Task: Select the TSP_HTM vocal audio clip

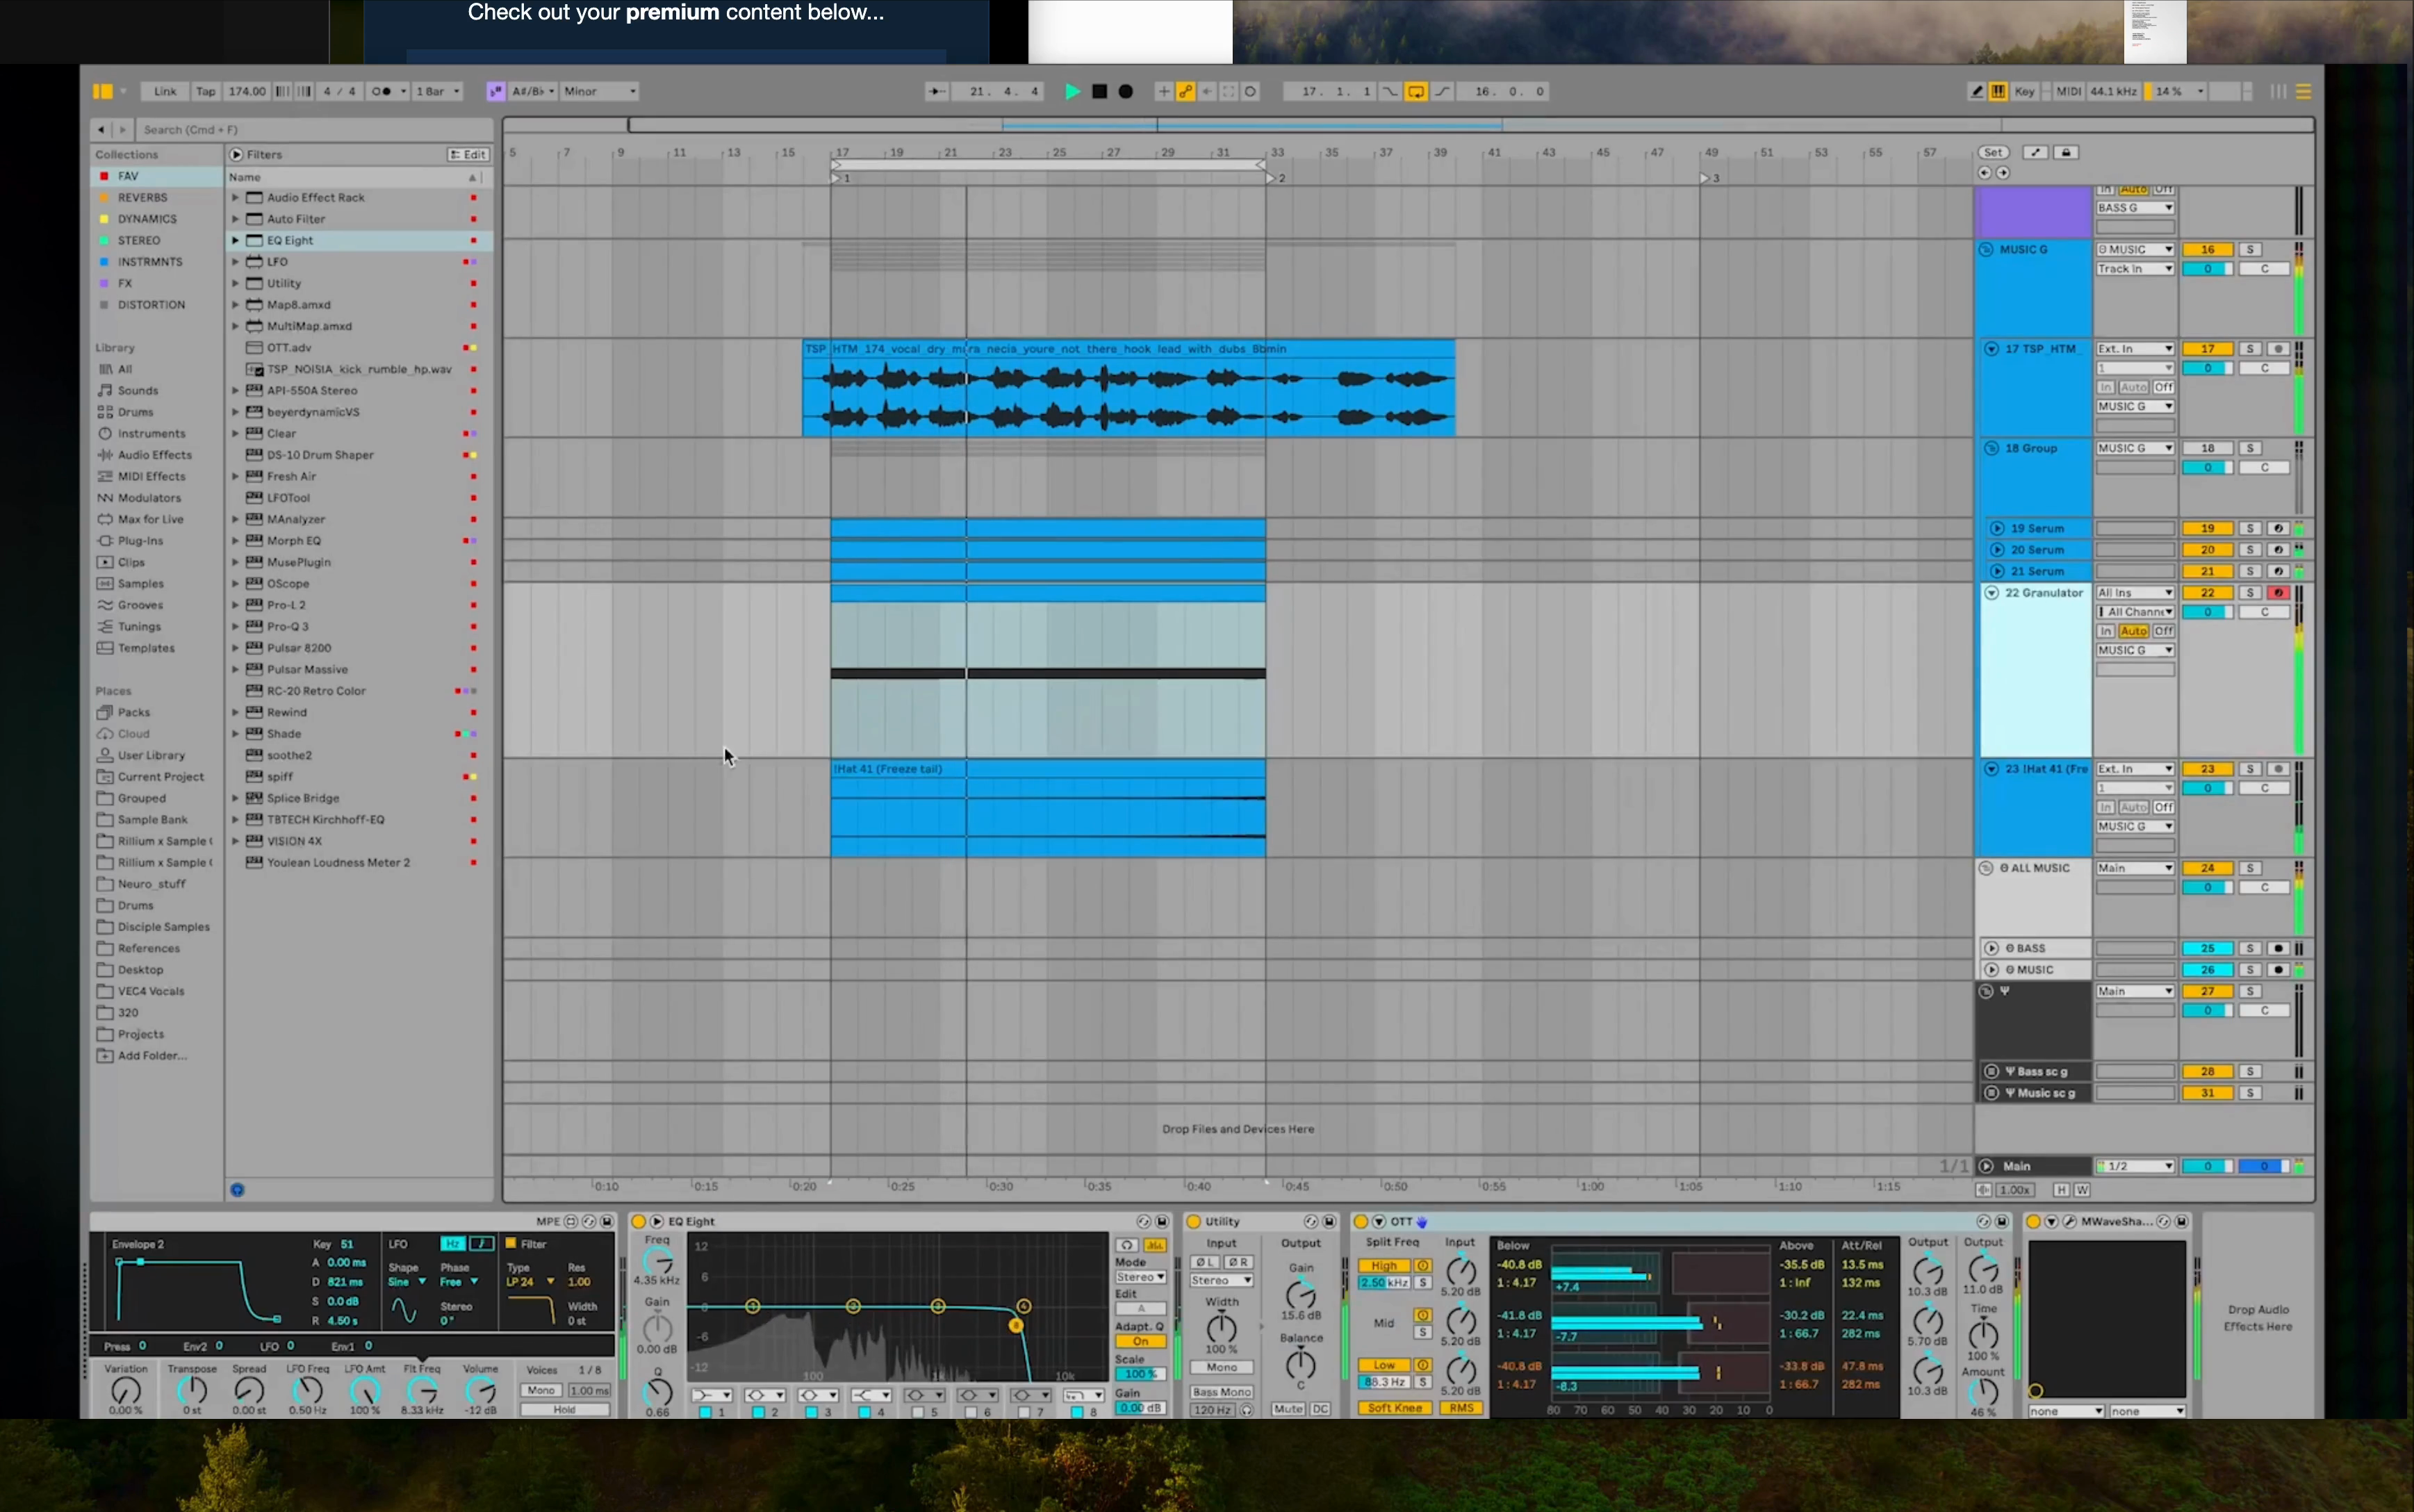Action: tap(1129, 388)
